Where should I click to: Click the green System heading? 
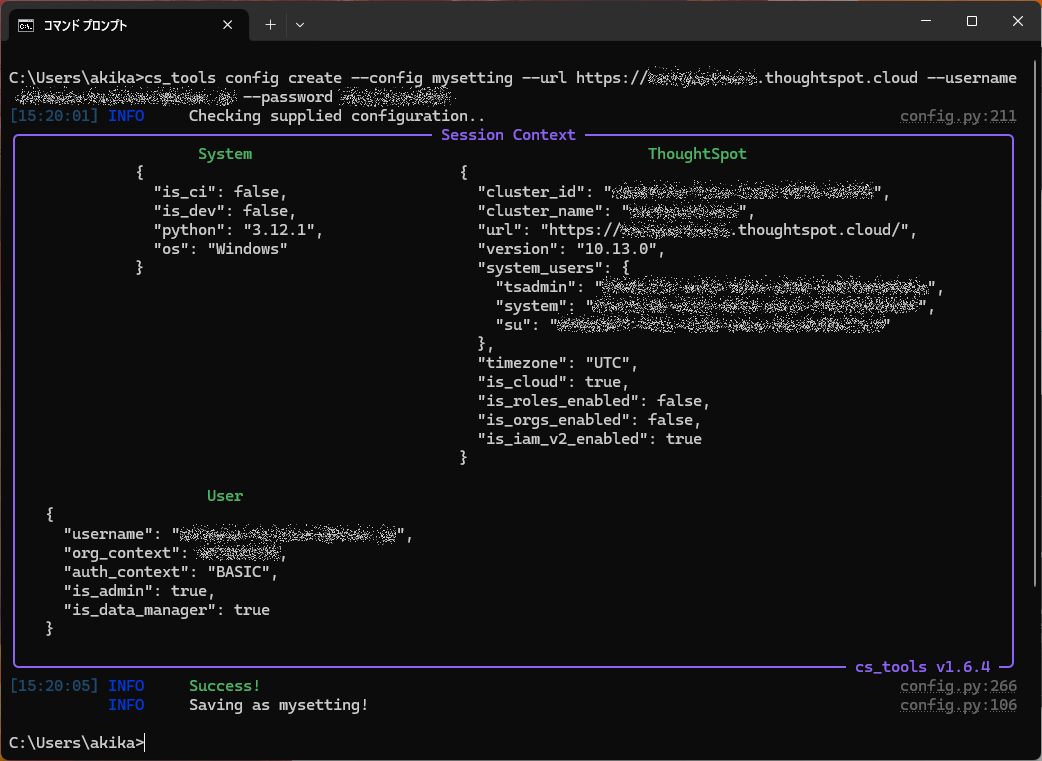[225, 154]
